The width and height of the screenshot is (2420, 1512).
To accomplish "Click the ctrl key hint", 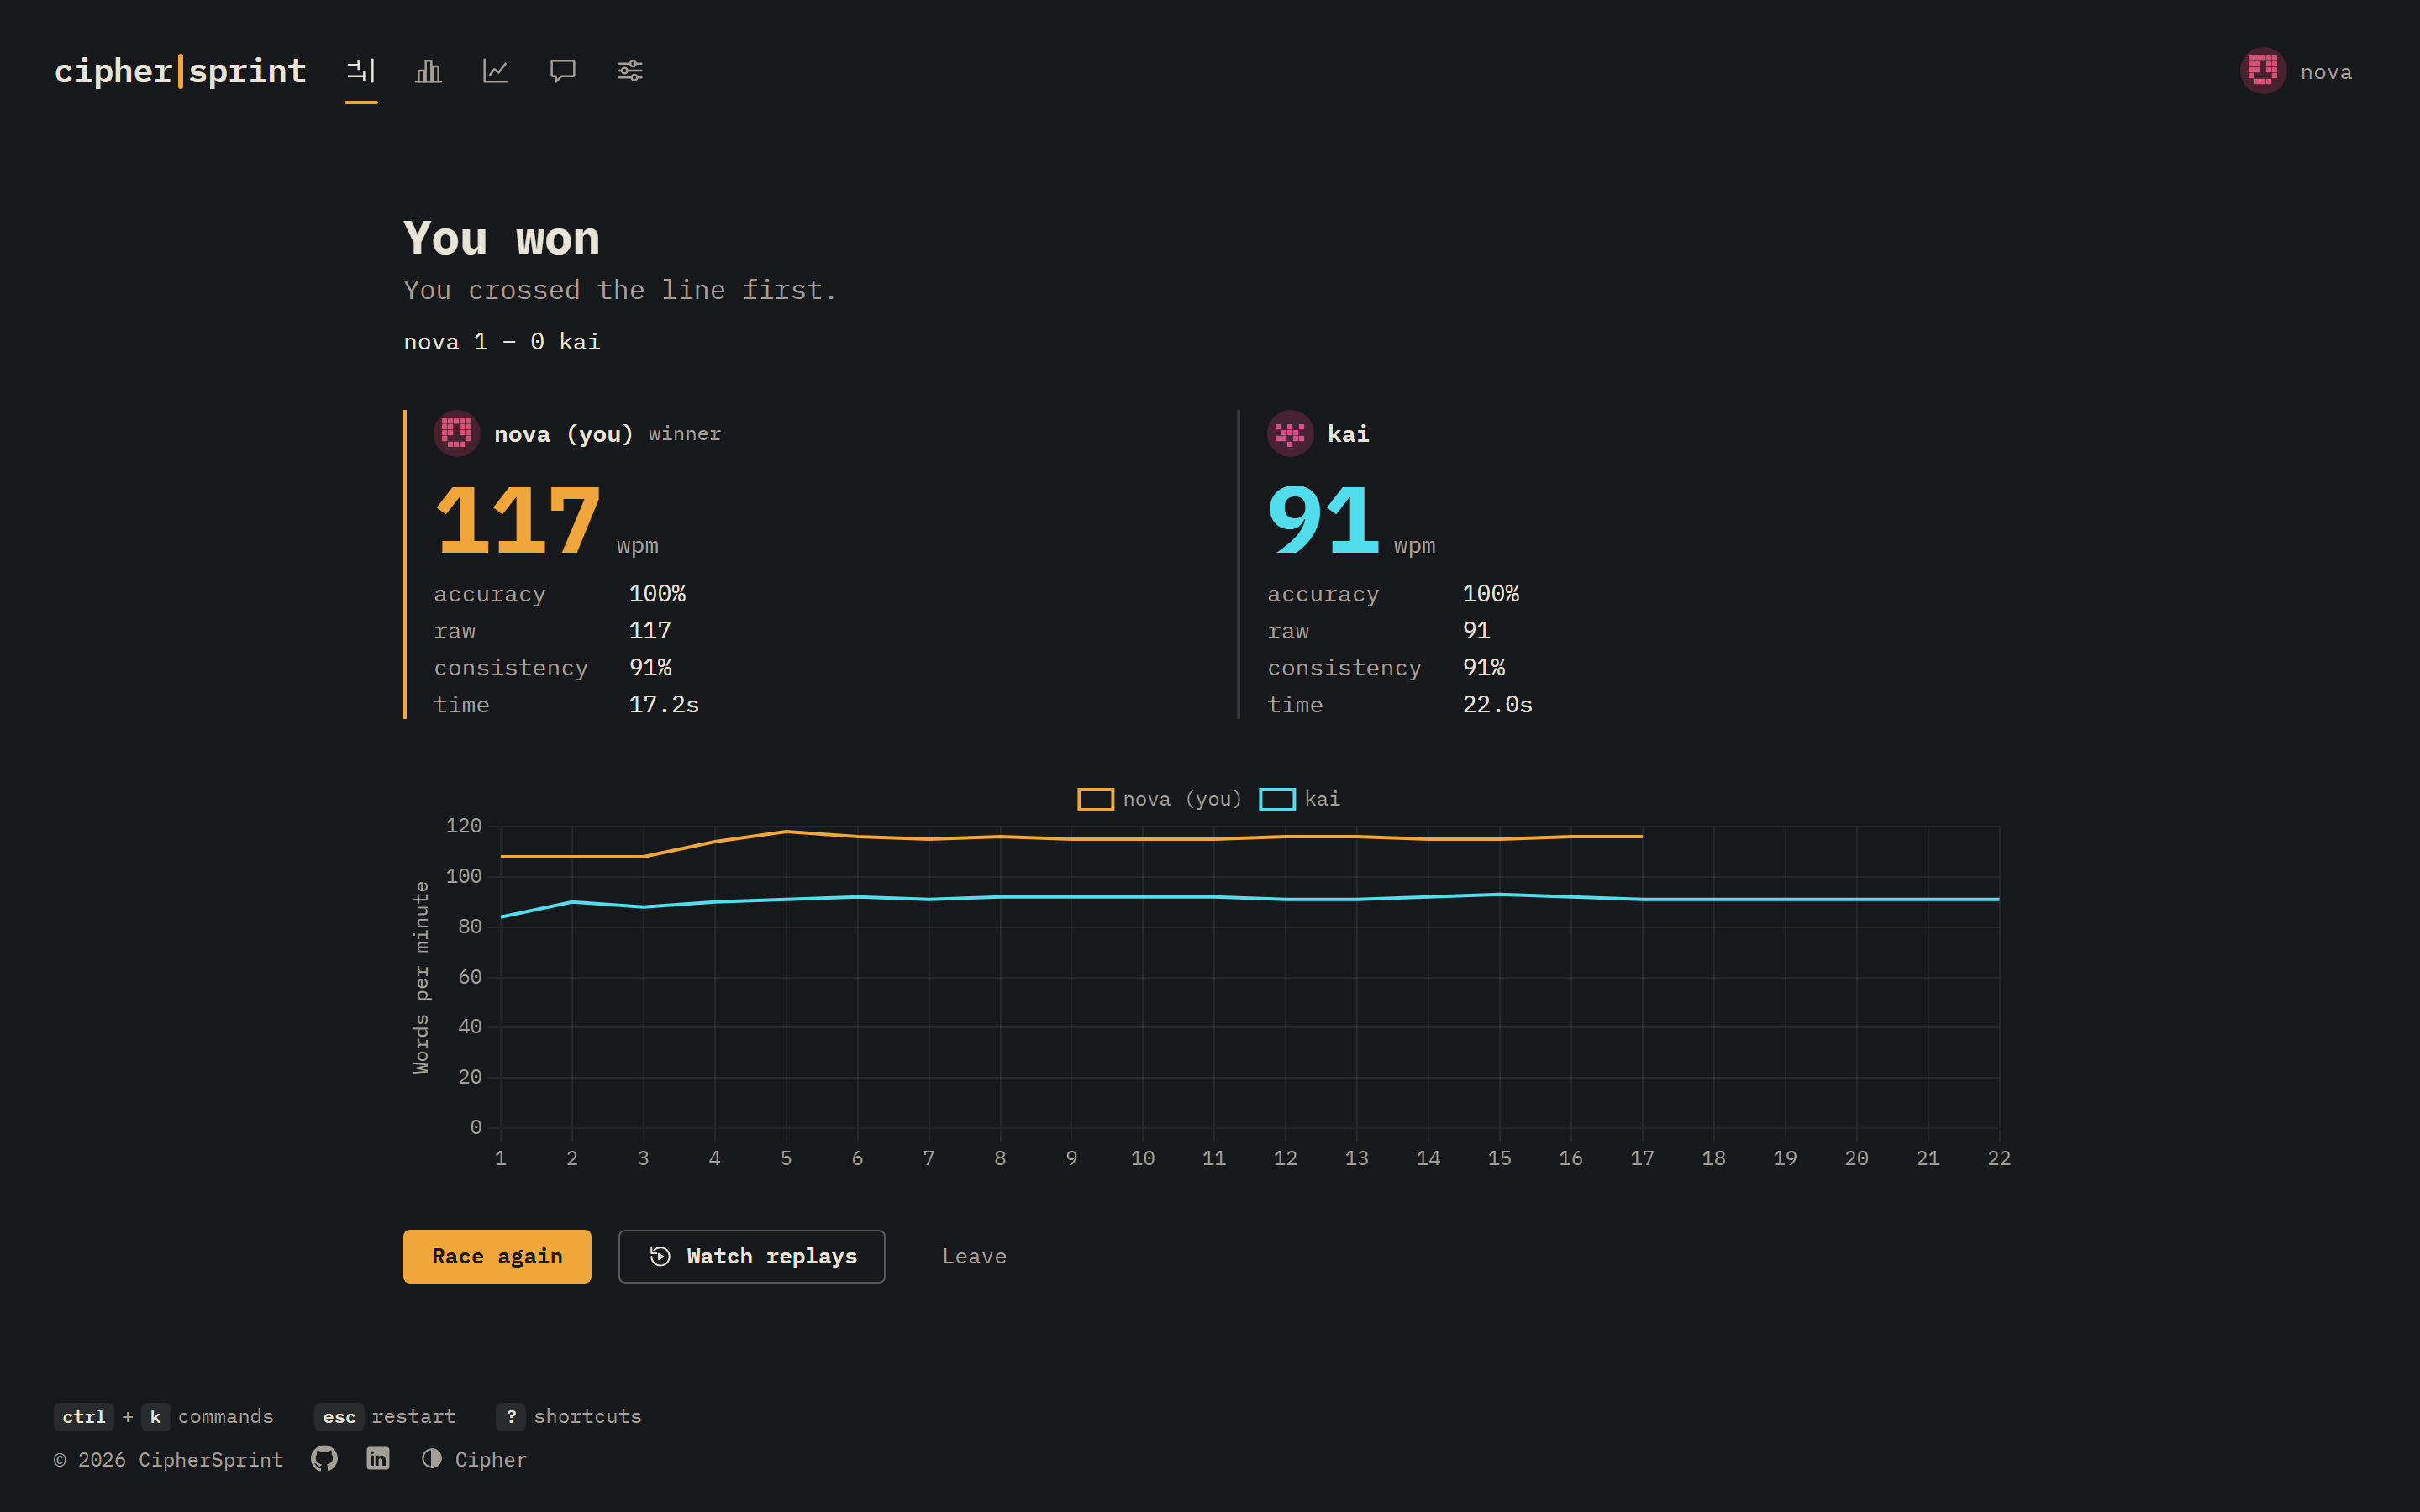I will (x=84, y=1416).
